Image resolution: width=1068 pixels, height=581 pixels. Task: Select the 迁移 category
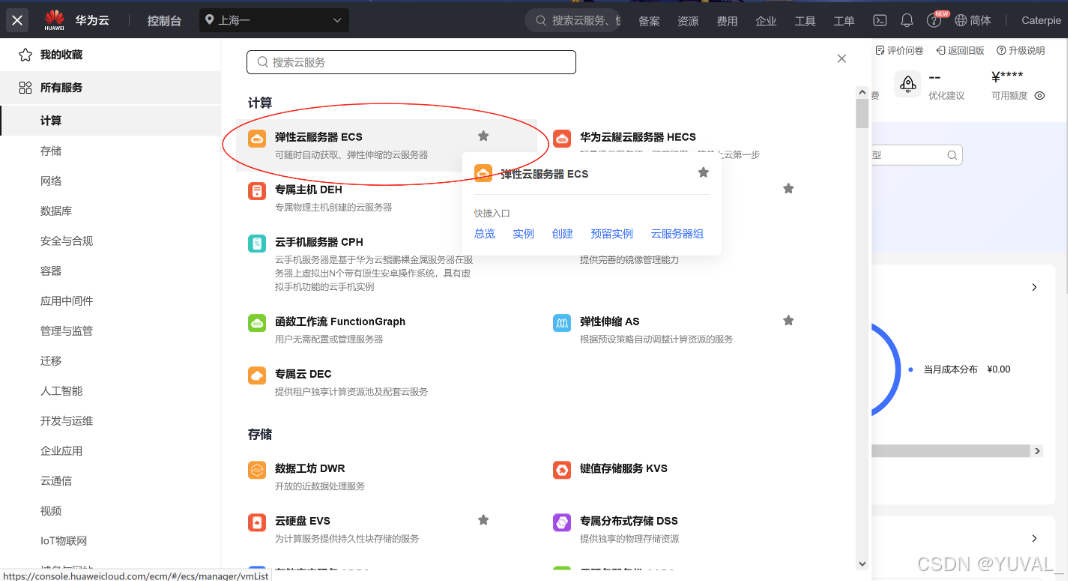pos(51,360)
